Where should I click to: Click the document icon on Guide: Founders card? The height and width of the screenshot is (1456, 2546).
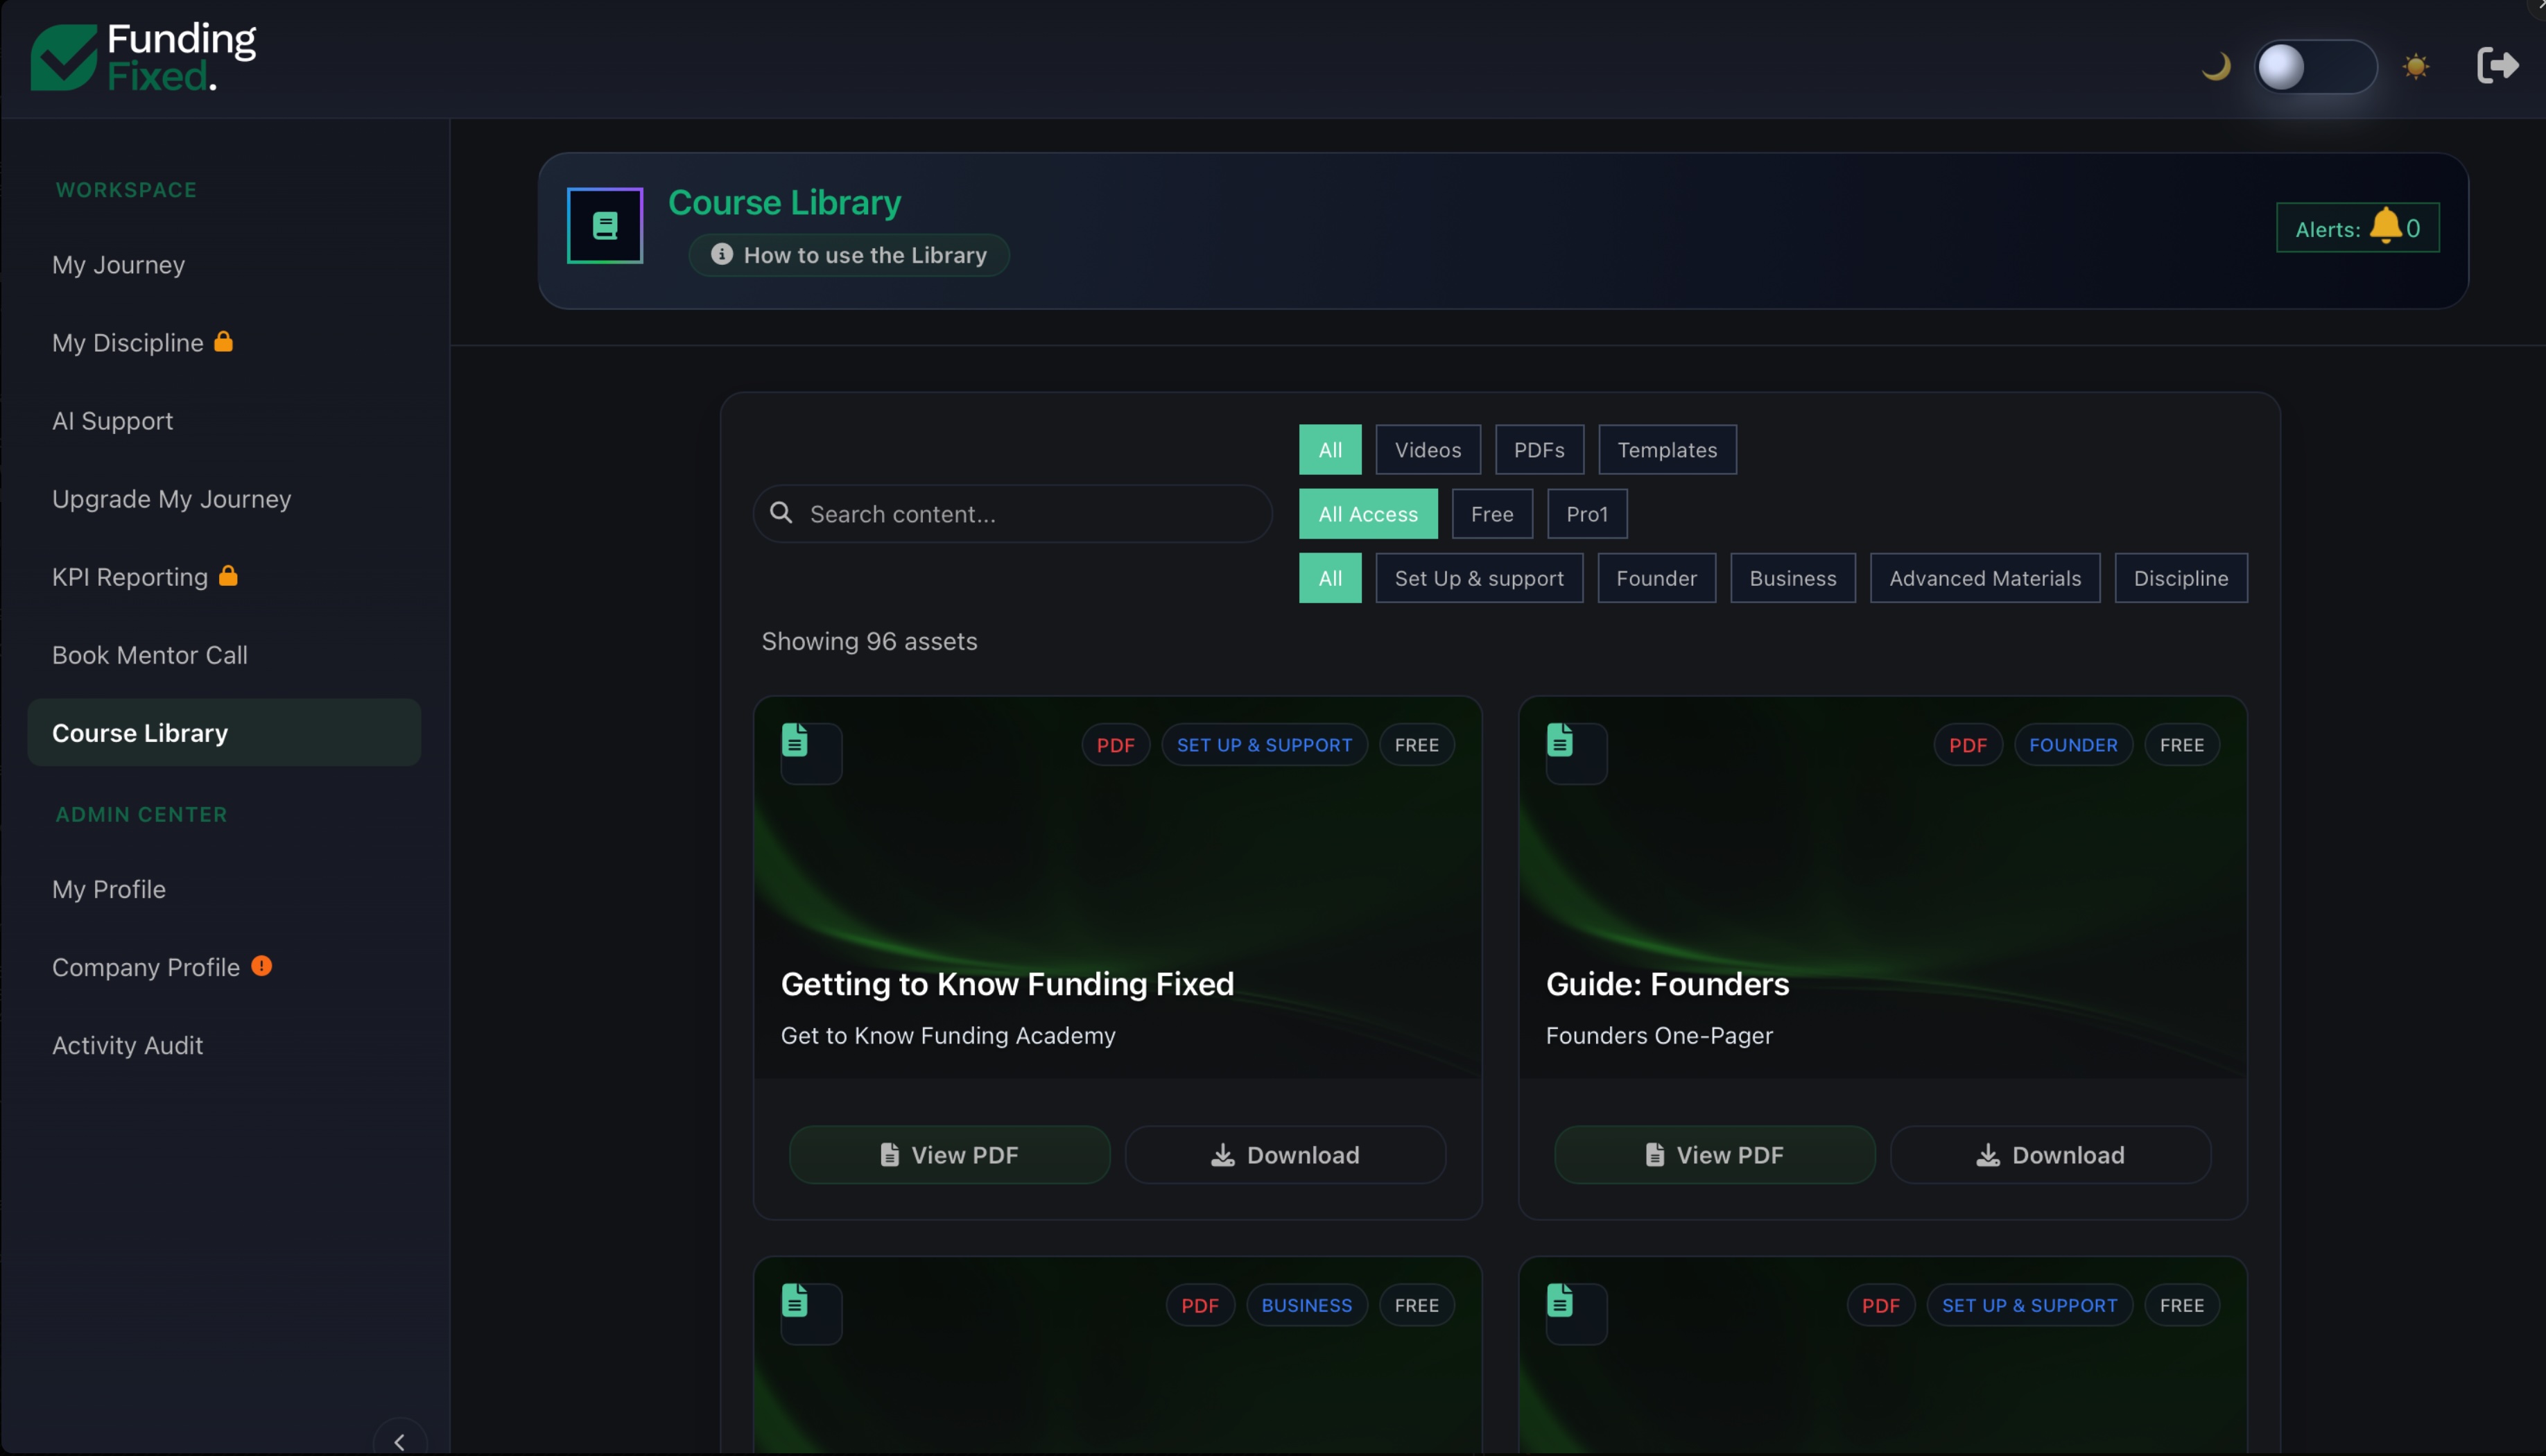click(x=1560, y=741)
